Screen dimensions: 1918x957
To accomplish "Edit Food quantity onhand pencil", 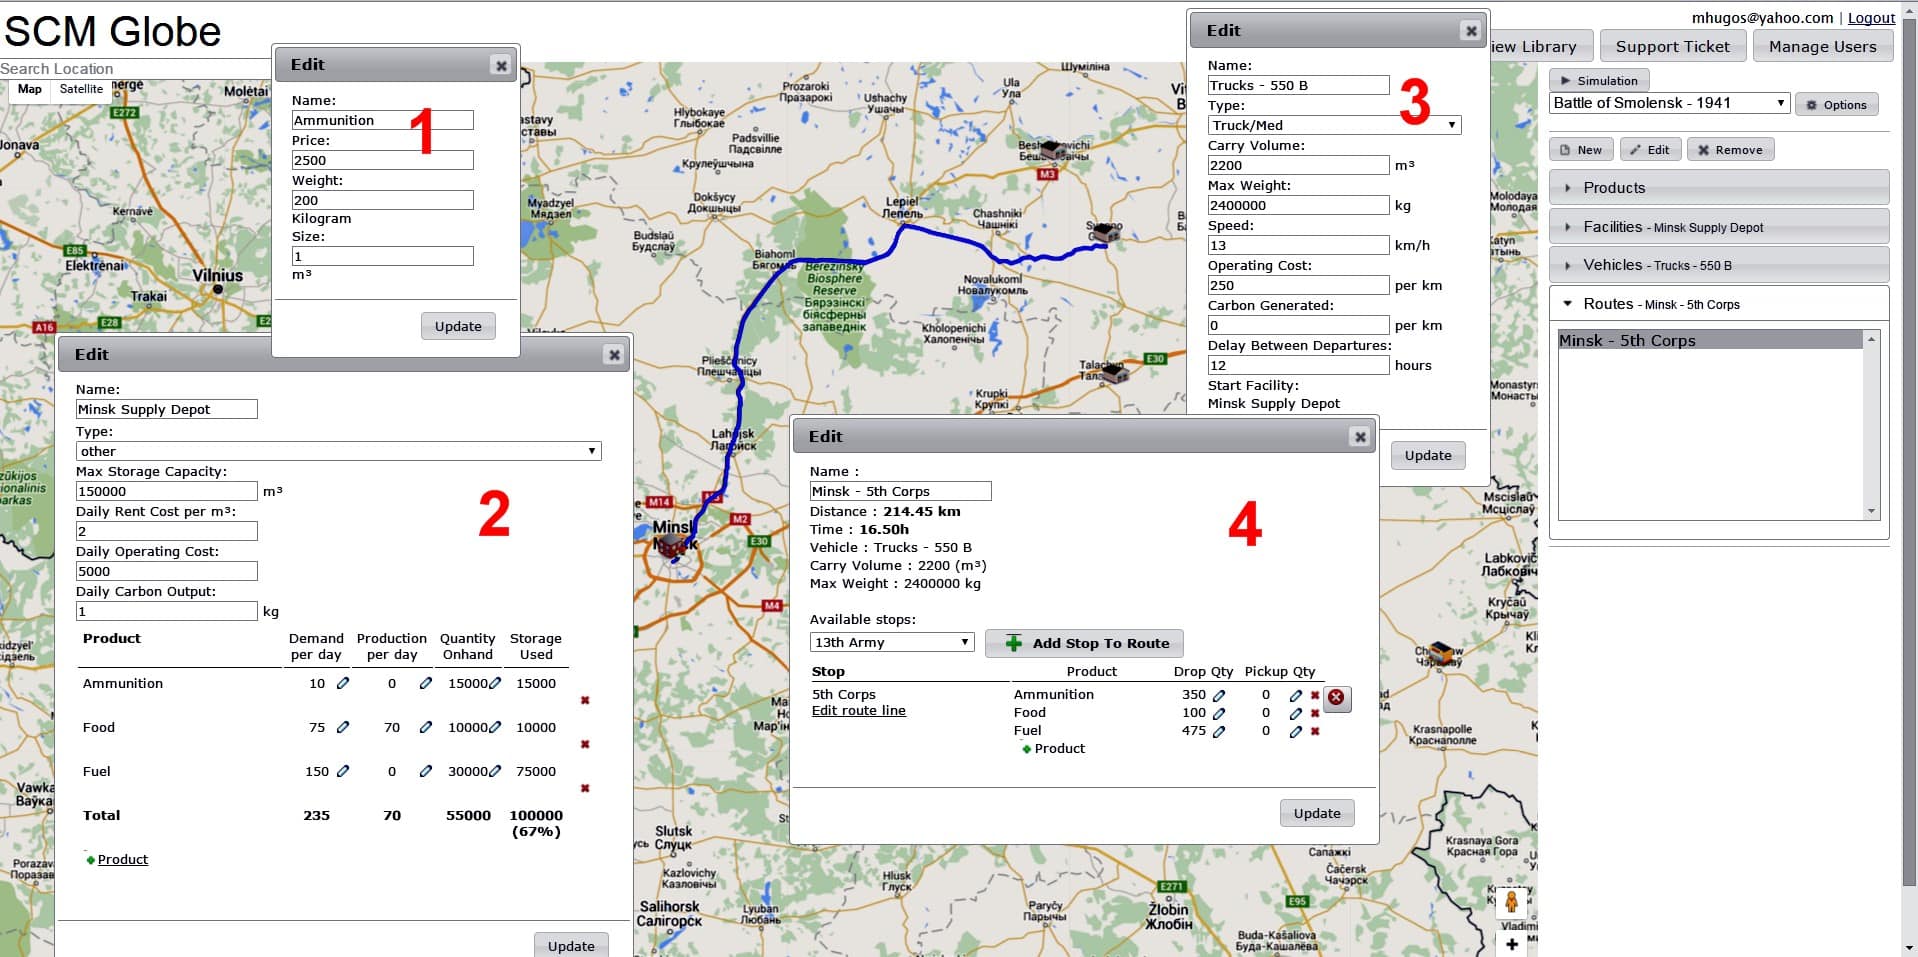I will tap(495, 727).
